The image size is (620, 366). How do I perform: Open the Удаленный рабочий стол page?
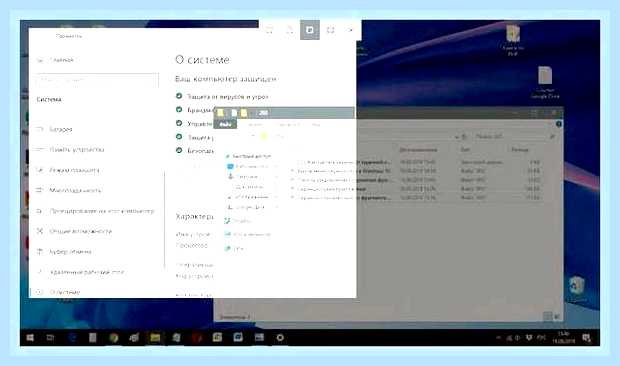point(87,272)
